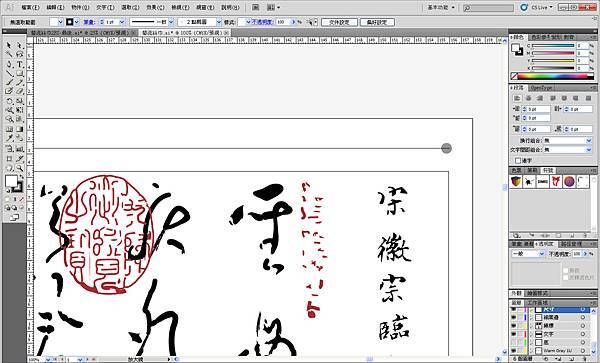Screen dimensions: 600x363
Task: Open the 物件 (Object) menu
Action: 80,7
